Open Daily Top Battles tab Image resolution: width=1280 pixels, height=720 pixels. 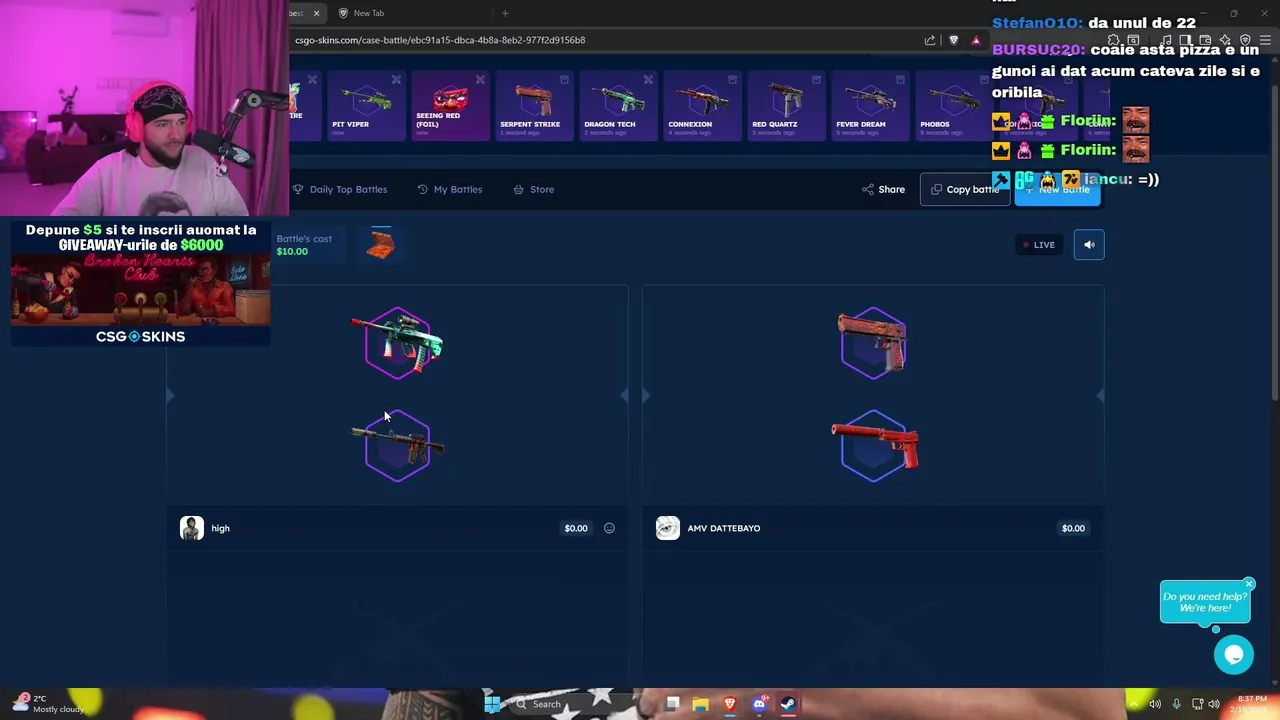[x=339, y=189]
